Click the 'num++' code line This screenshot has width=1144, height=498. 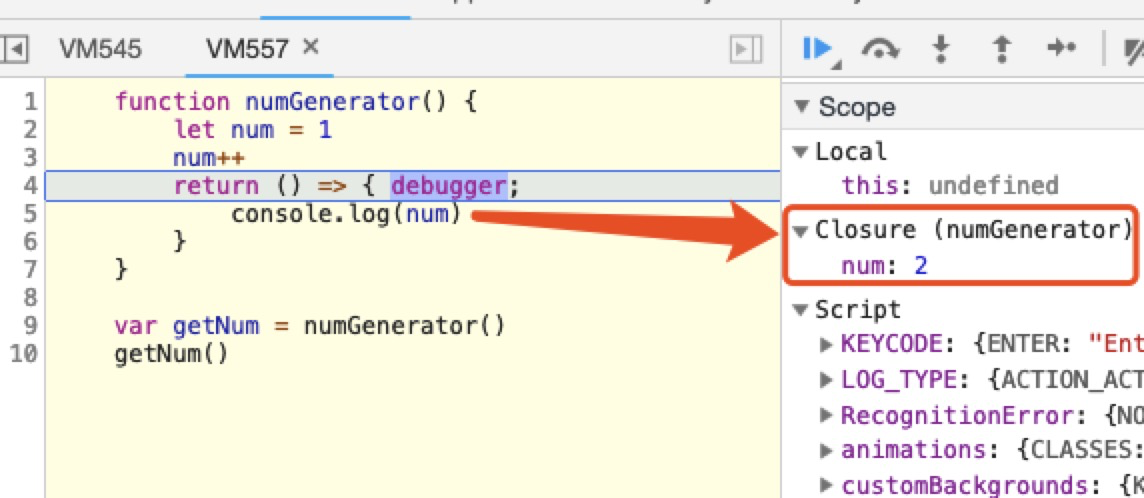tap(209, 157)
